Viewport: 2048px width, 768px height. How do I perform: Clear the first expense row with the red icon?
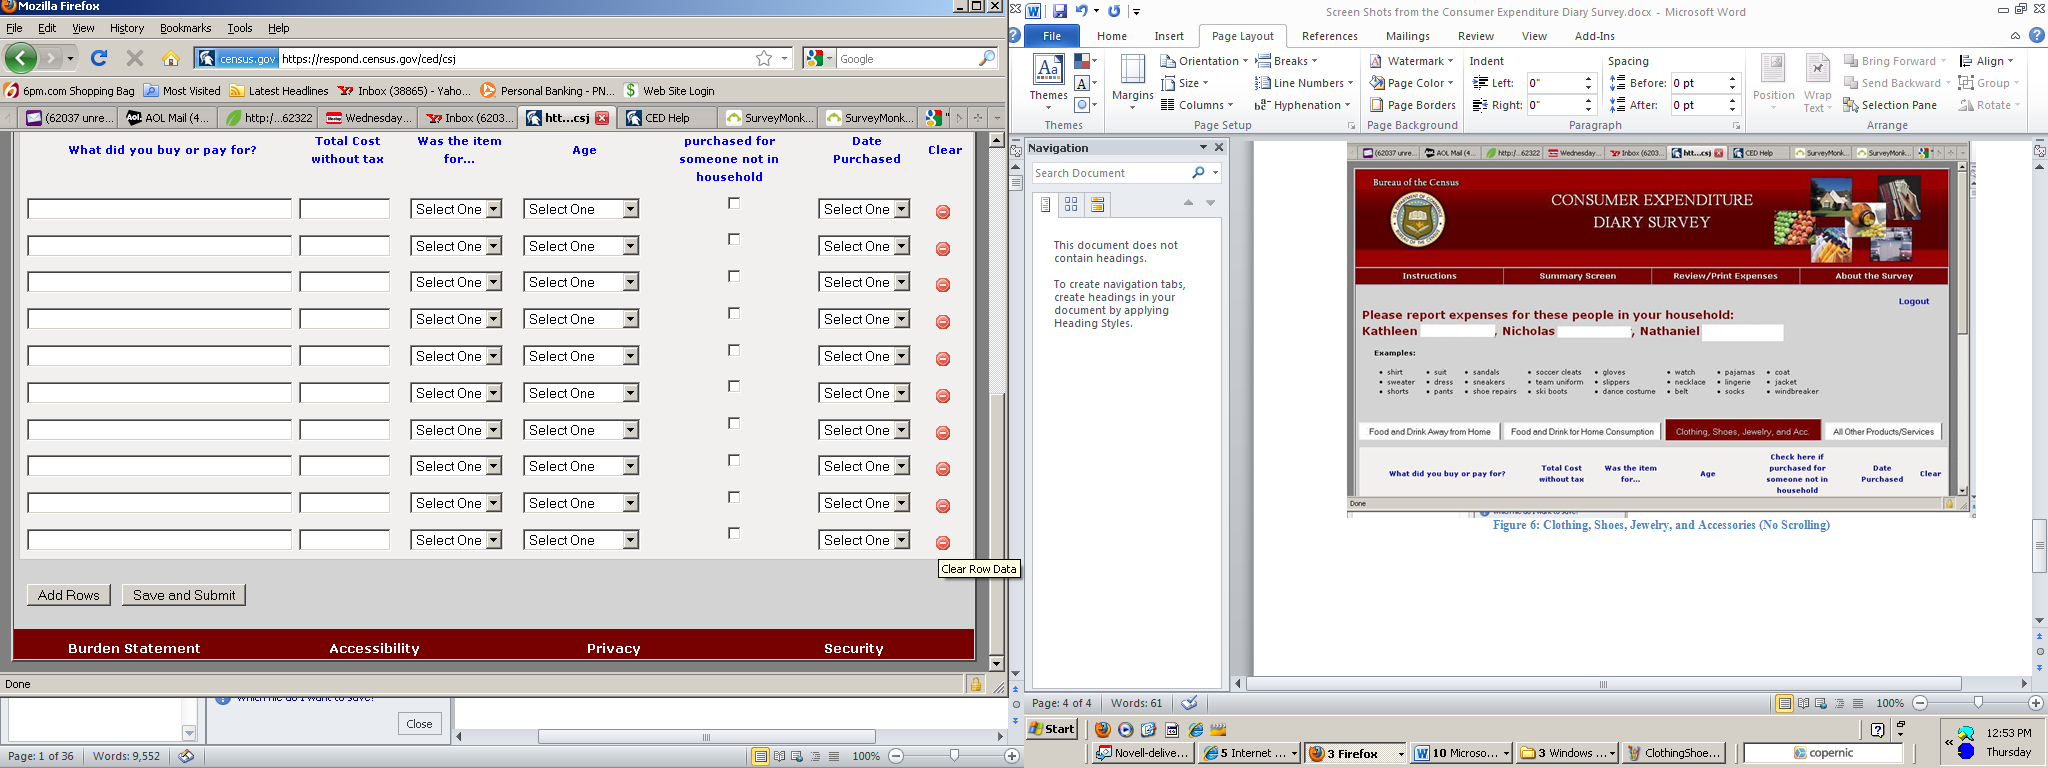click(x=942, y=212)
